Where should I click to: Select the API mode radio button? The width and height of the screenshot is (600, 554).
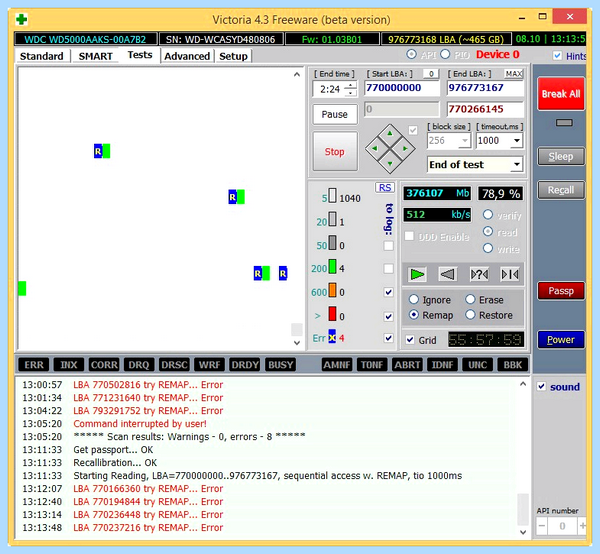412,54
